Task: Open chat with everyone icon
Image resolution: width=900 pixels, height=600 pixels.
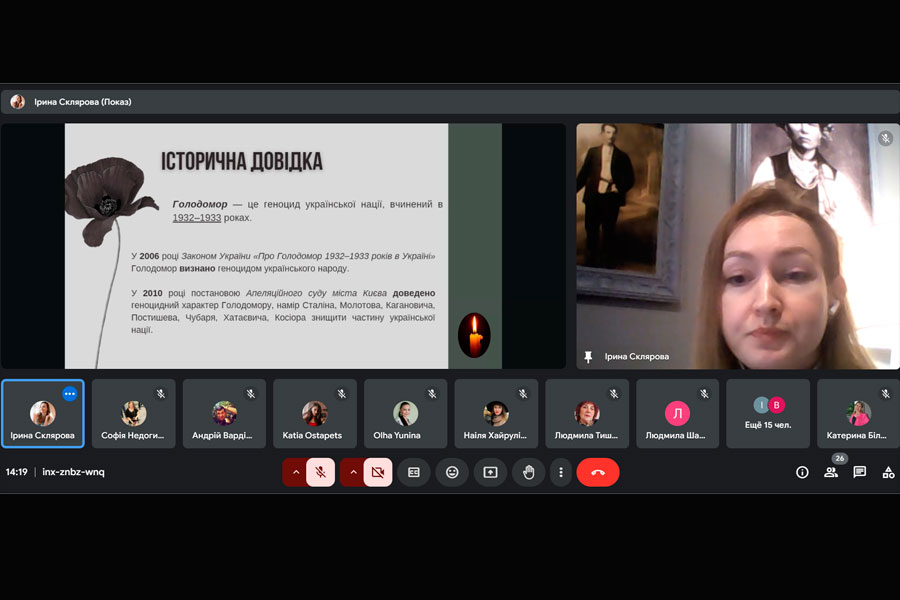Action: [x=859, y=472]
